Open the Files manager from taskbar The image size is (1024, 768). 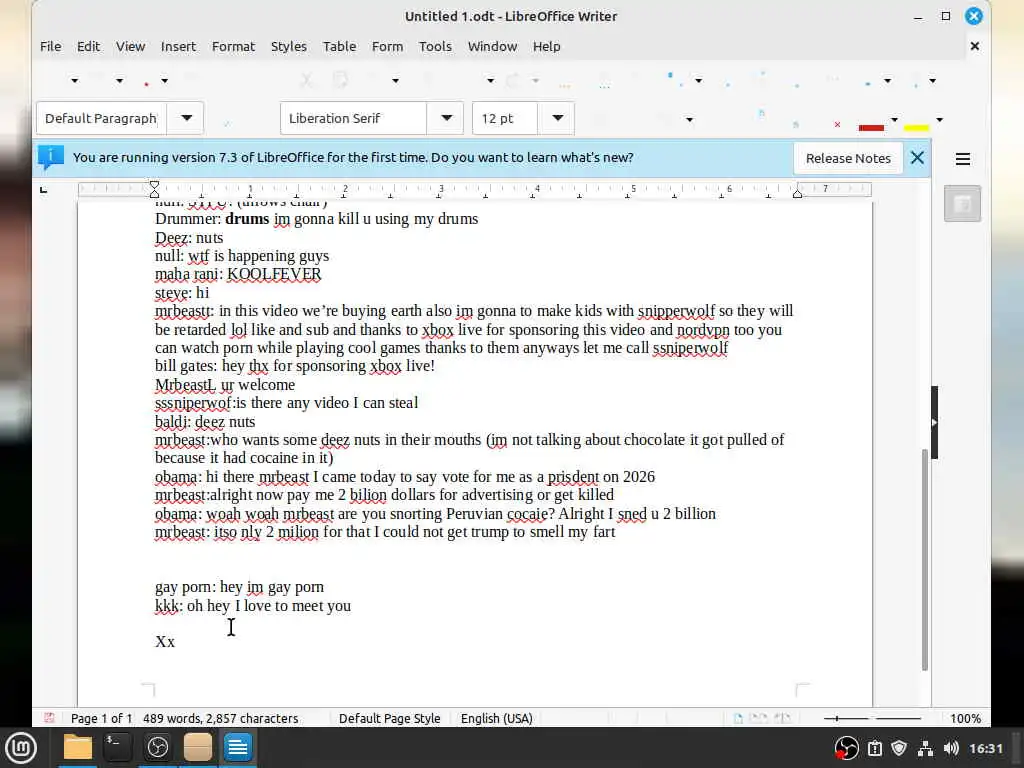pos(78,747)
